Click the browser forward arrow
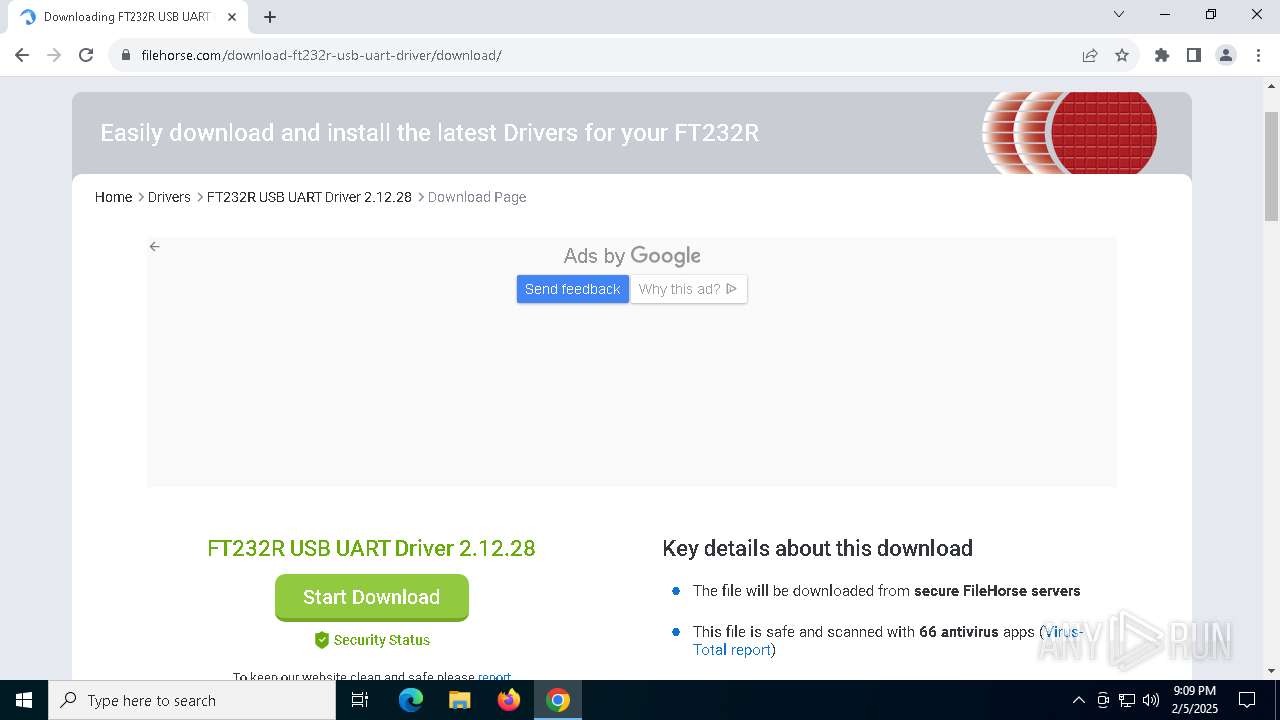 pos(54,55)
